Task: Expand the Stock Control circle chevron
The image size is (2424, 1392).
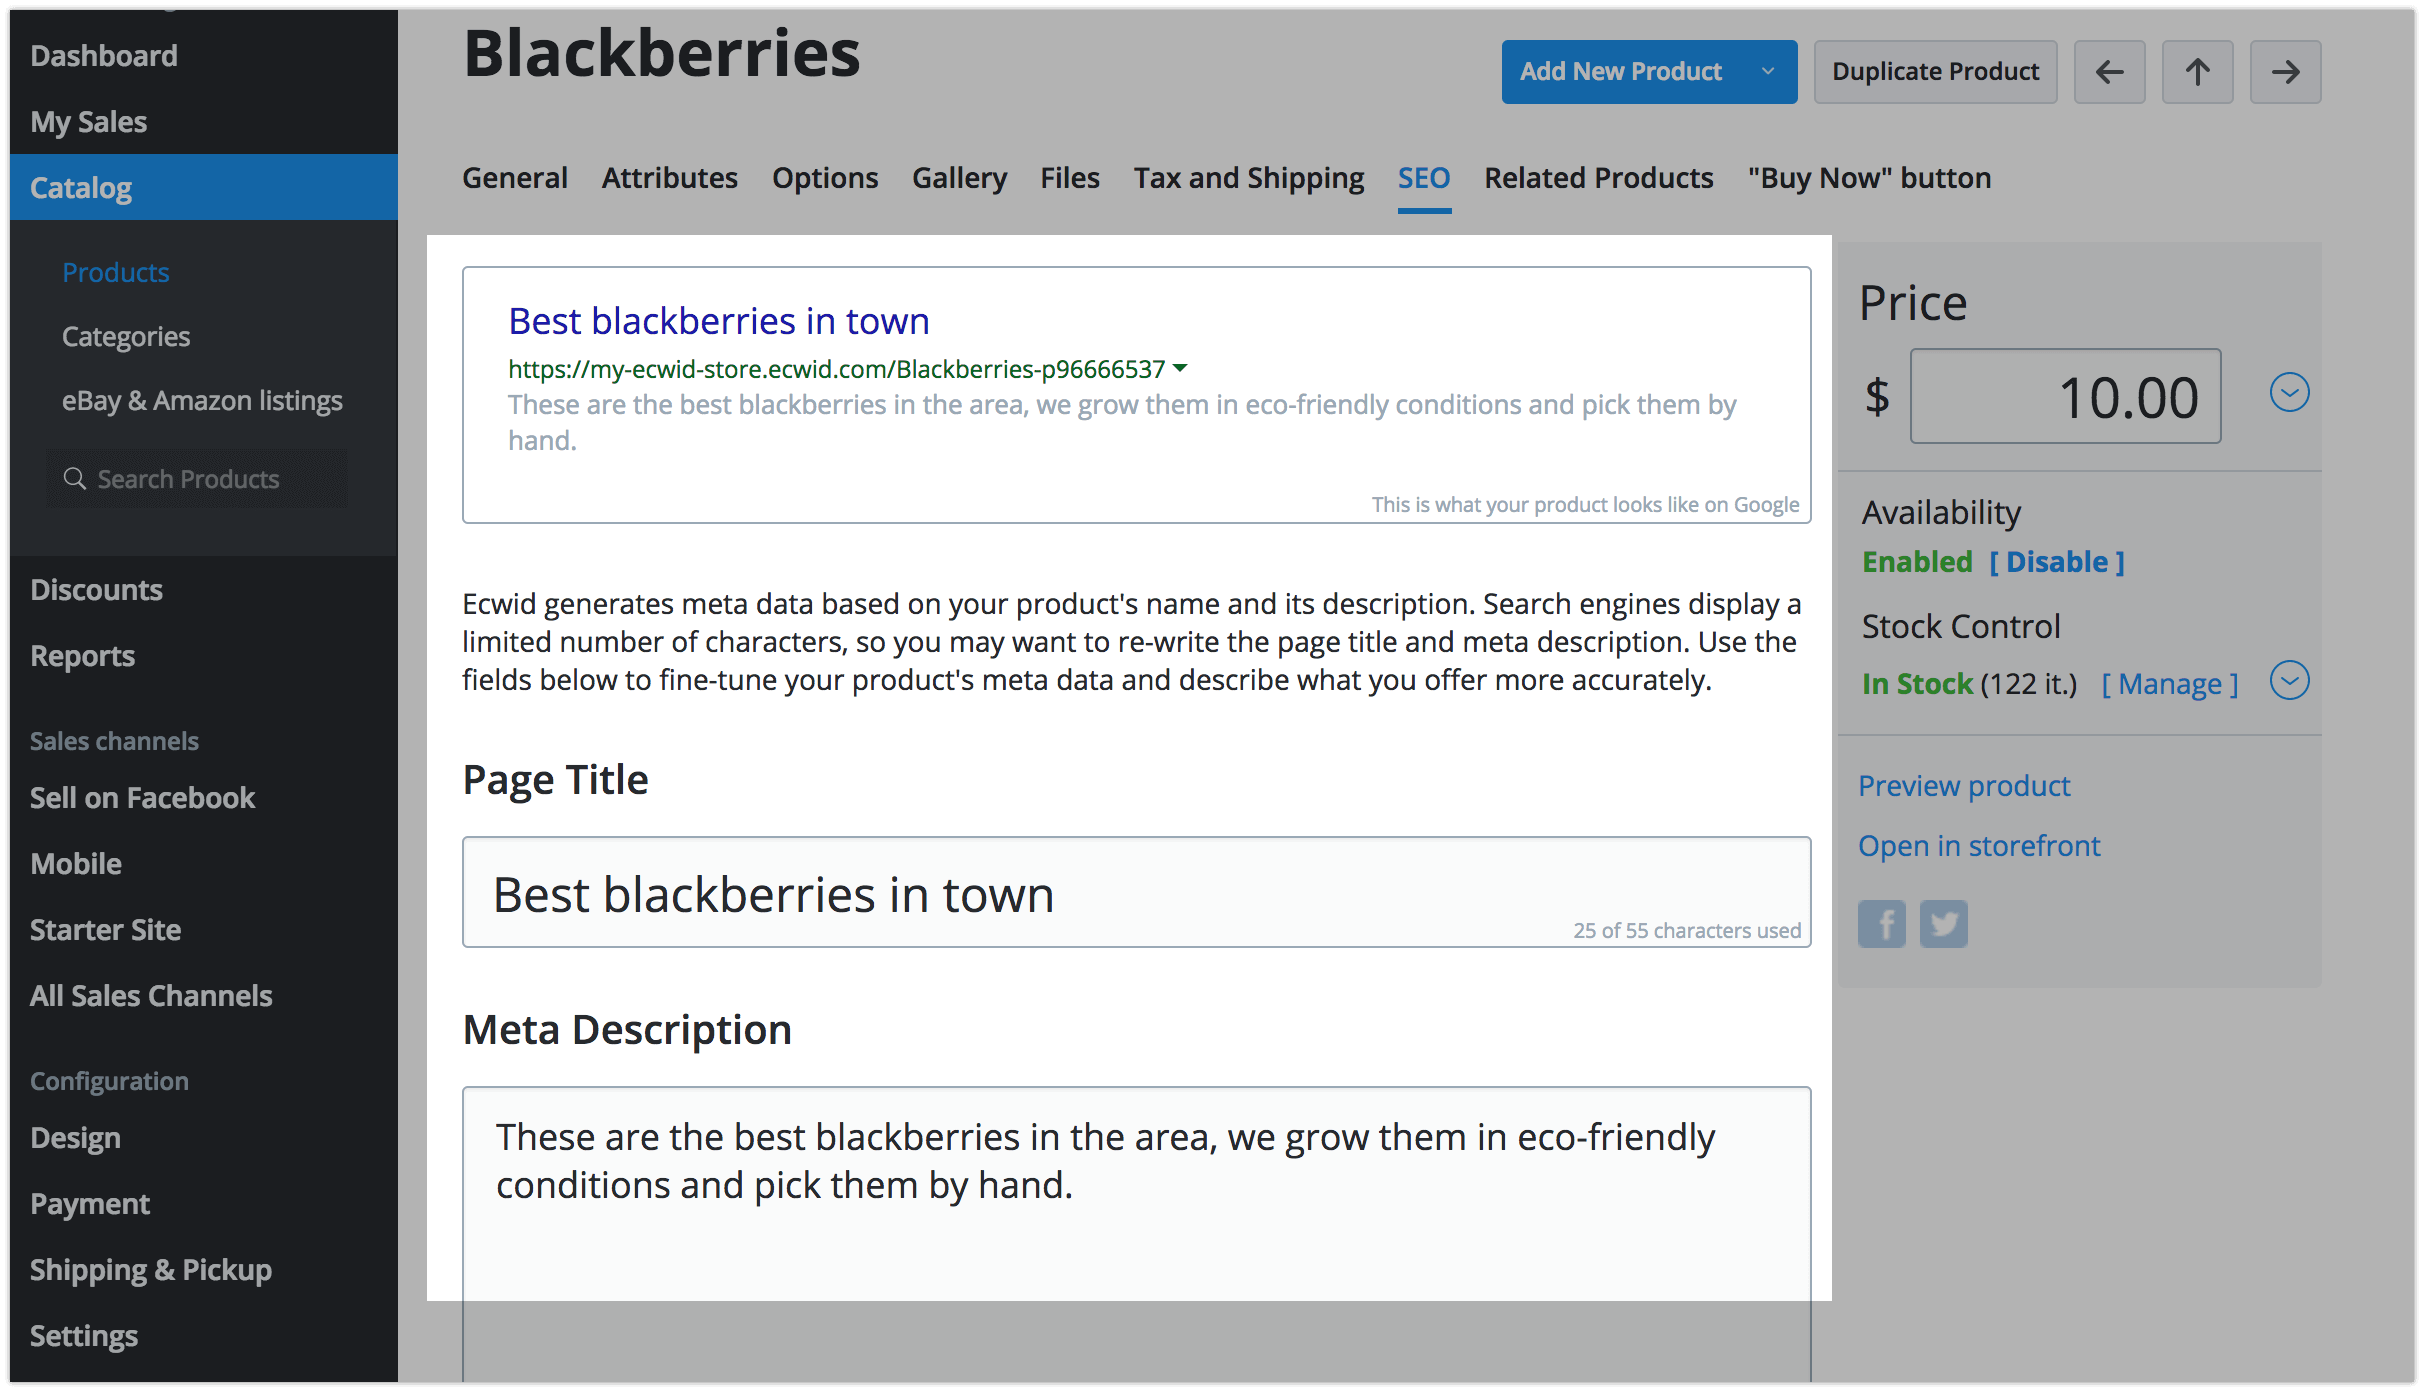Action: (x=2289, y=681)
